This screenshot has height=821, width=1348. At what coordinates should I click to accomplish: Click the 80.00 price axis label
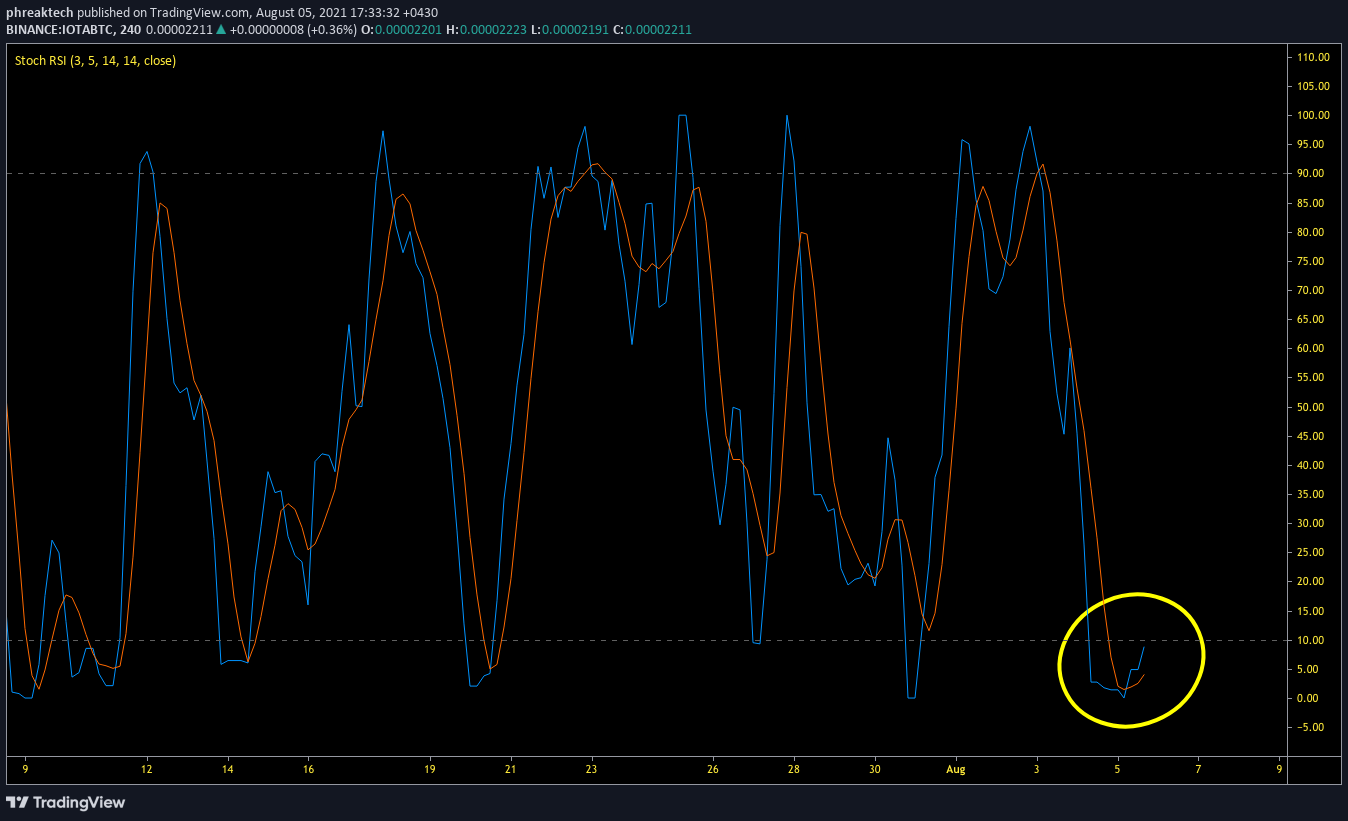(x=1312, y=232)
